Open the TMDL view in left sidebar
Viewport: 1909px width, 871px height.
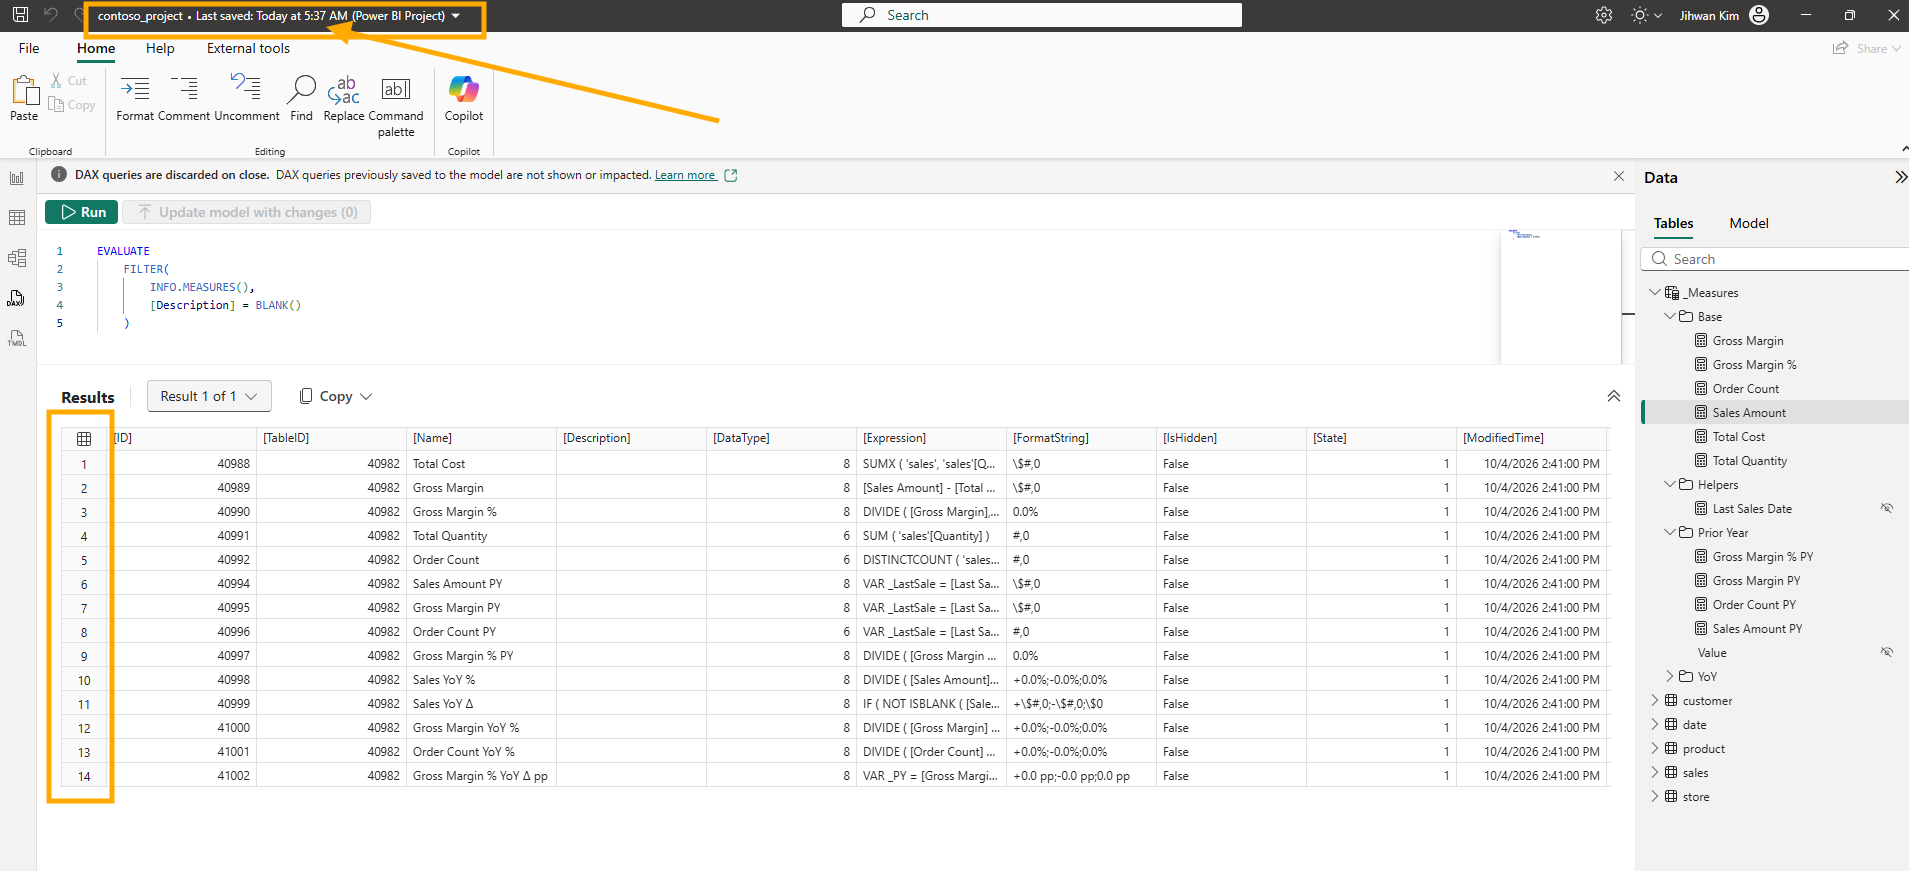click(x=17, y=338)
